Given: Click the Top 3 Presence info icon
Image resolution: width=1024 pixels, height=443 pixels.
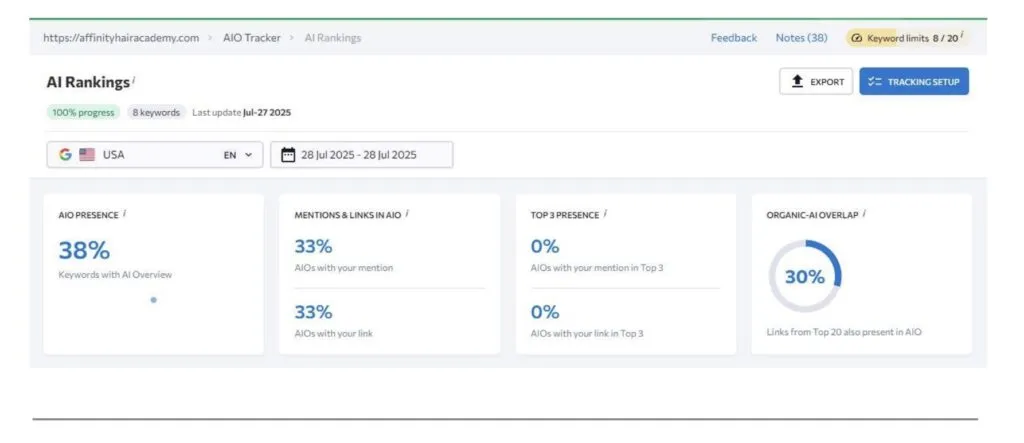Looking at the screenshot, I should (605, 212).
